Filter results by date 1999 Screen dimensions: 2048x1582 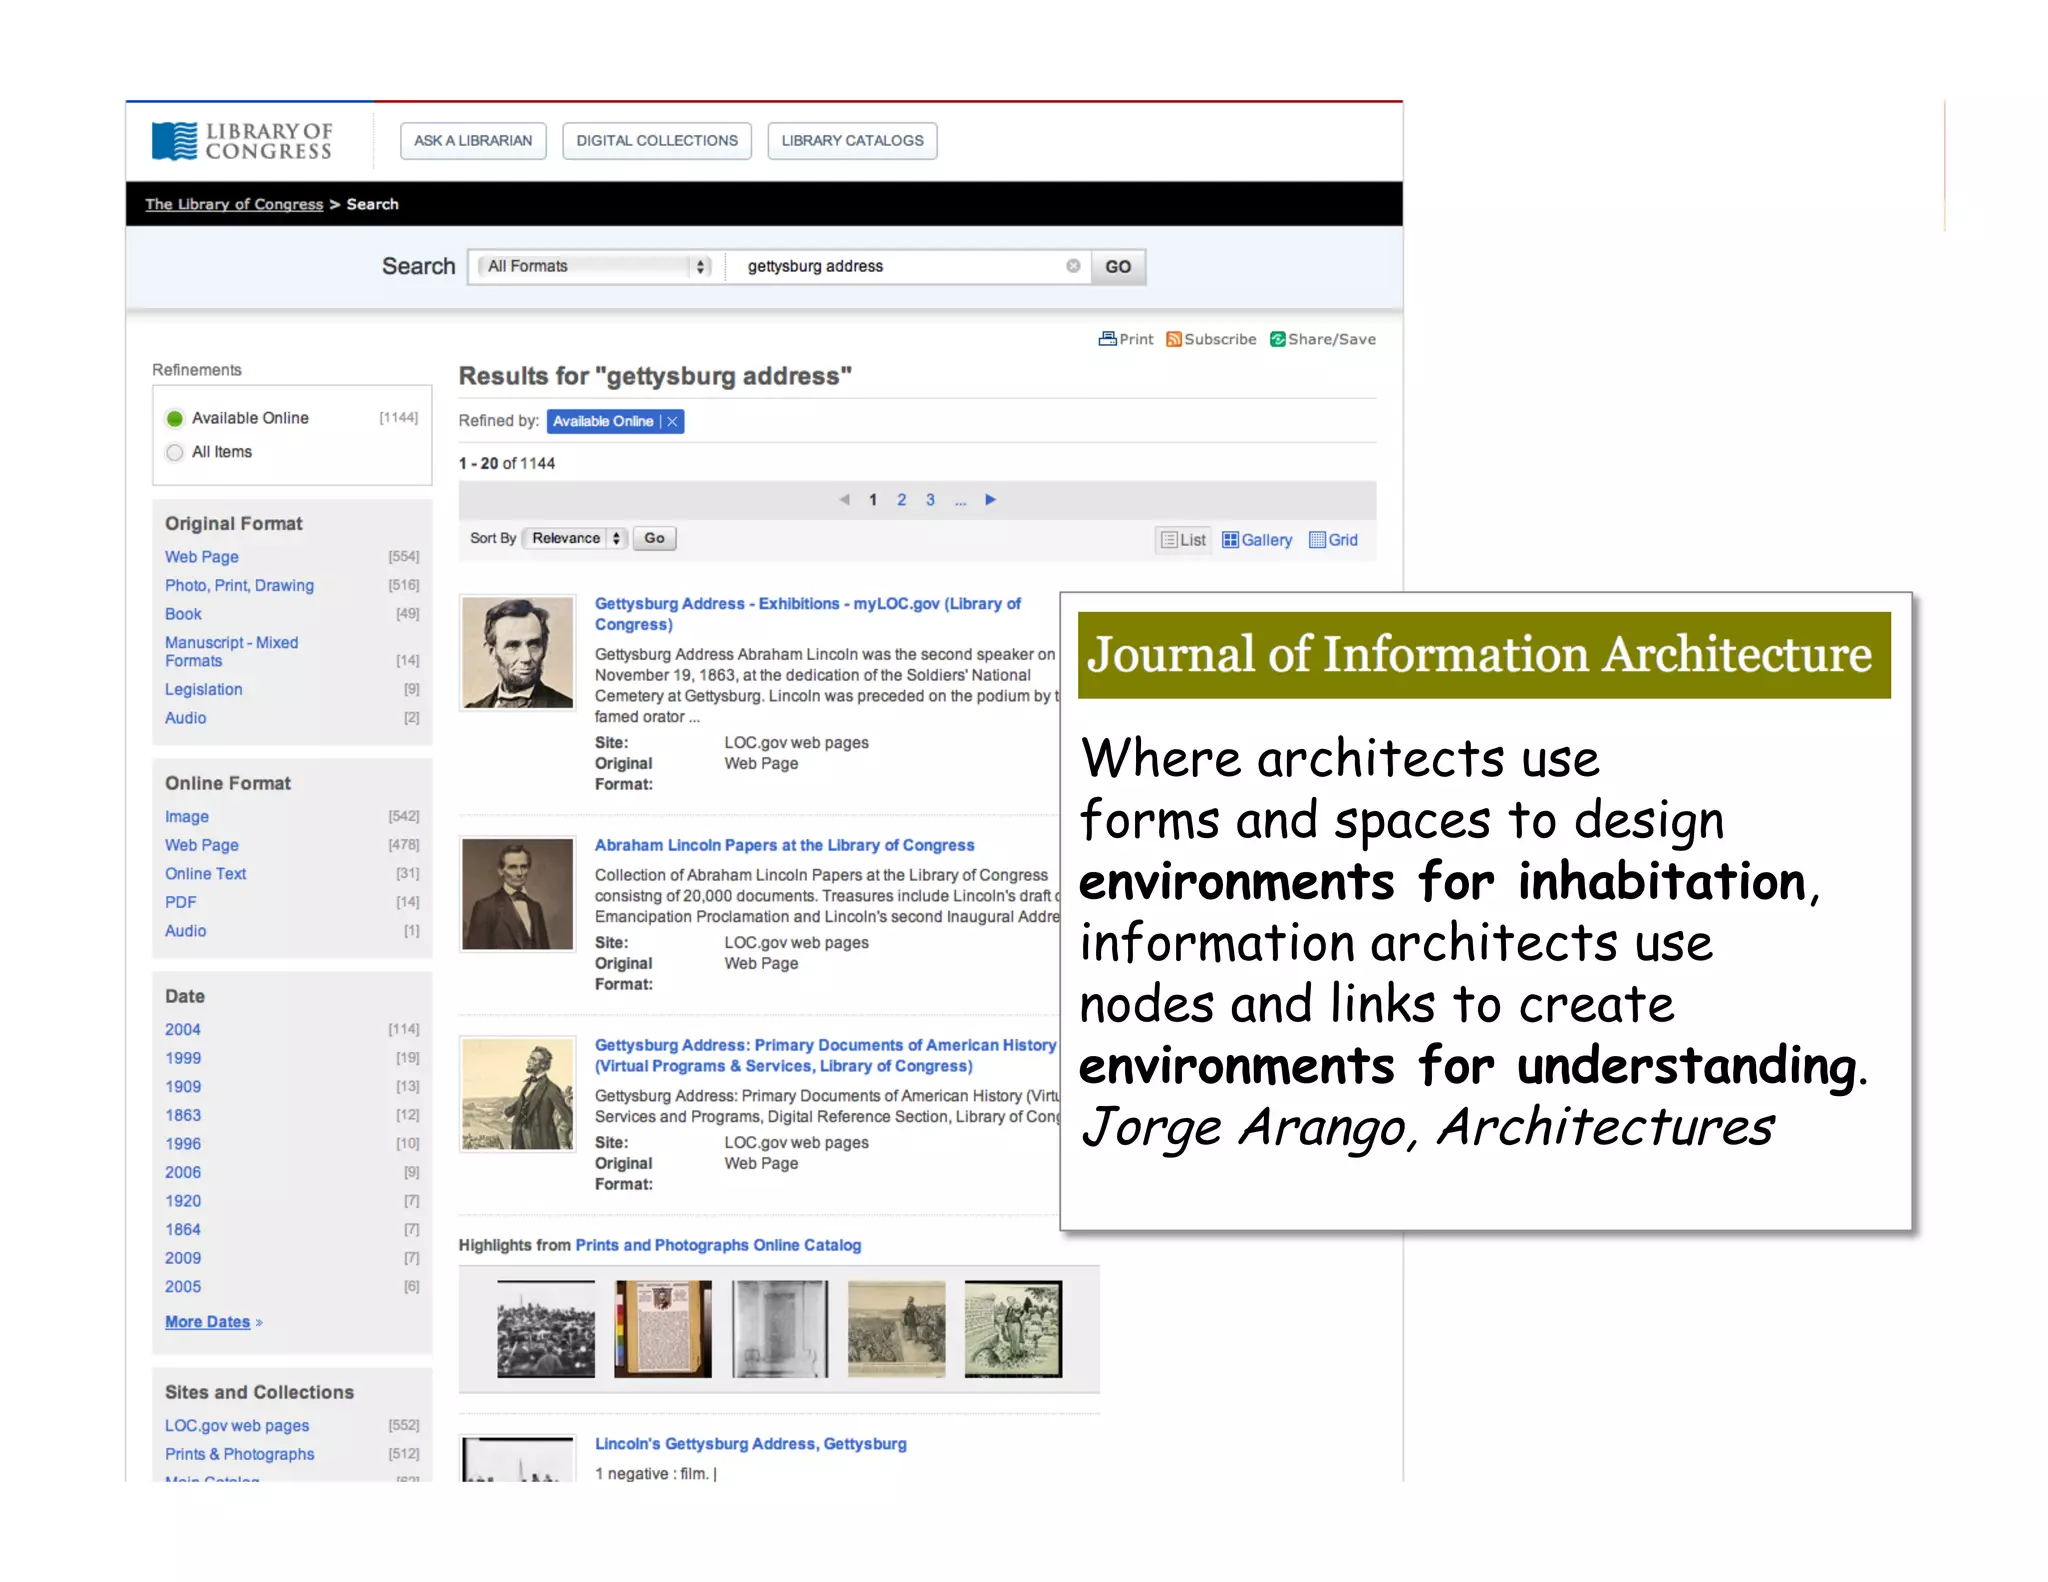tap(182, 1058)
